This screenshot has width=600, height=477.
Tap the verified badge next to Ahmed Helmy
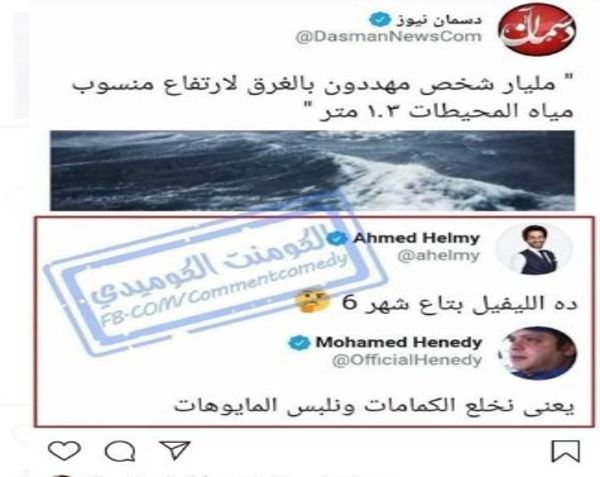(337, 239)
